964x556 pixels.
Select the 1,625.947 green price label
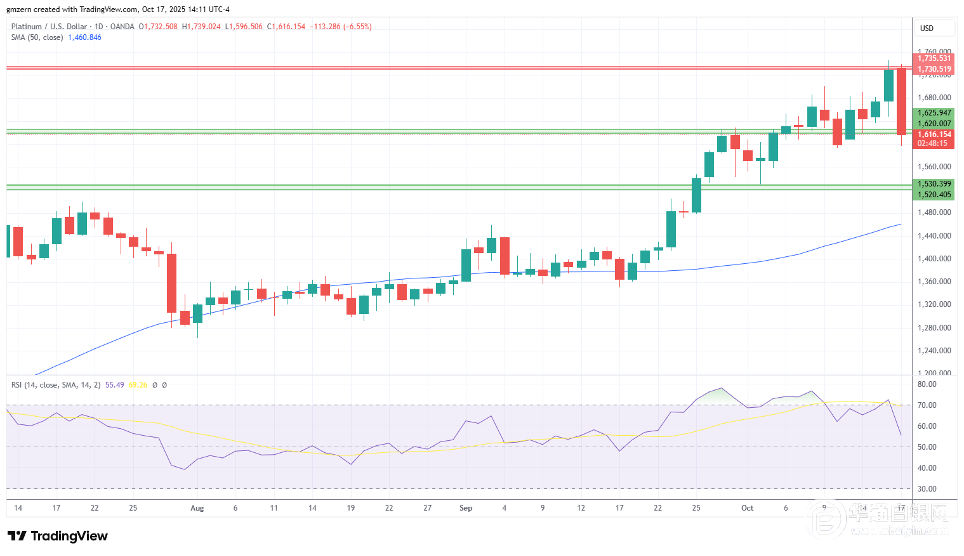point(933,113)
